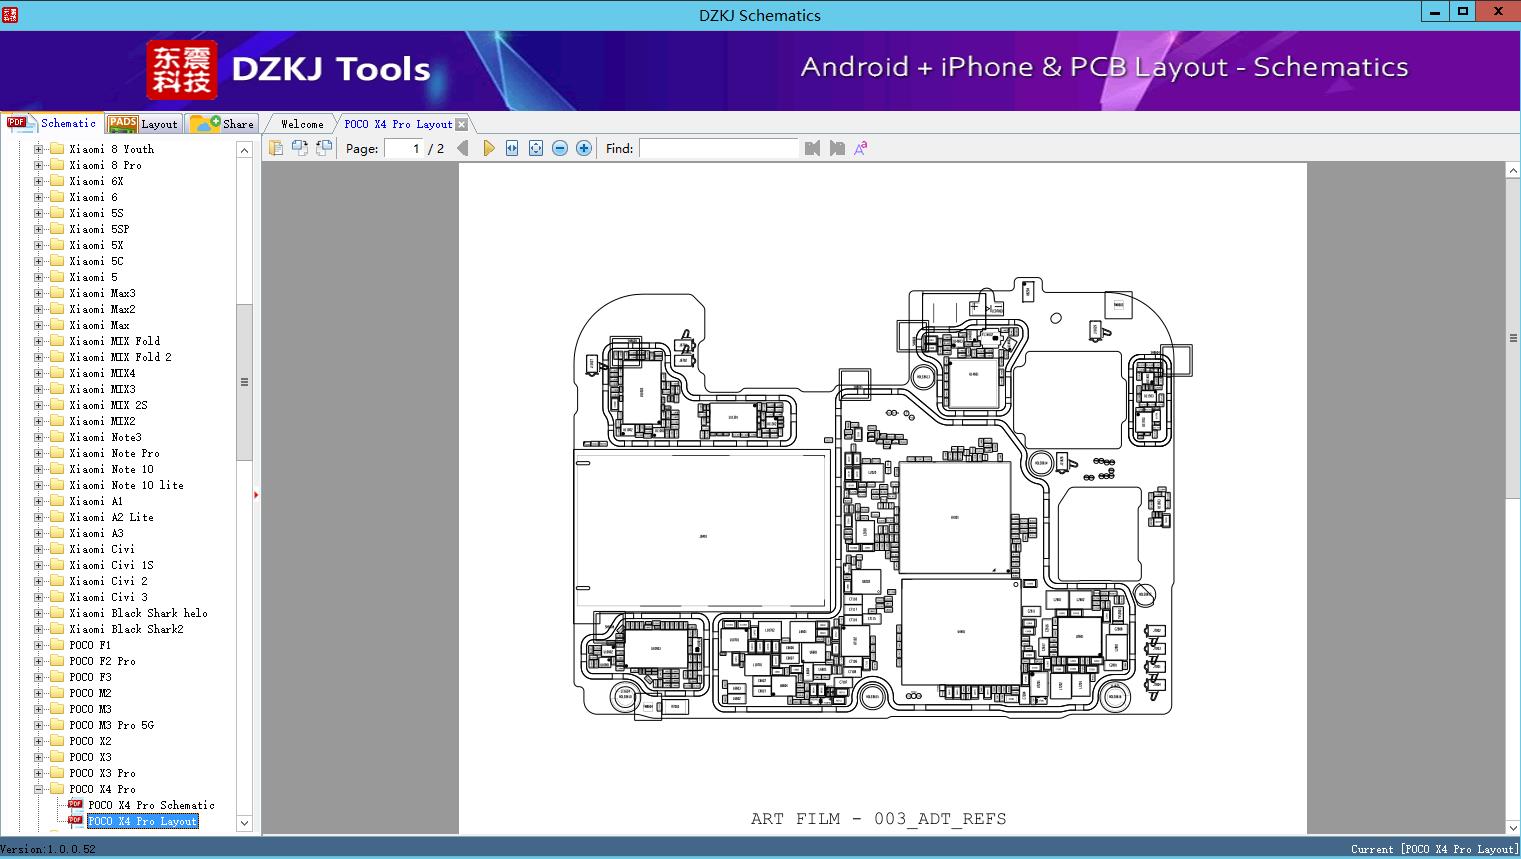Fit page to width icon
1521x859 pixels.
click(512, 148)
